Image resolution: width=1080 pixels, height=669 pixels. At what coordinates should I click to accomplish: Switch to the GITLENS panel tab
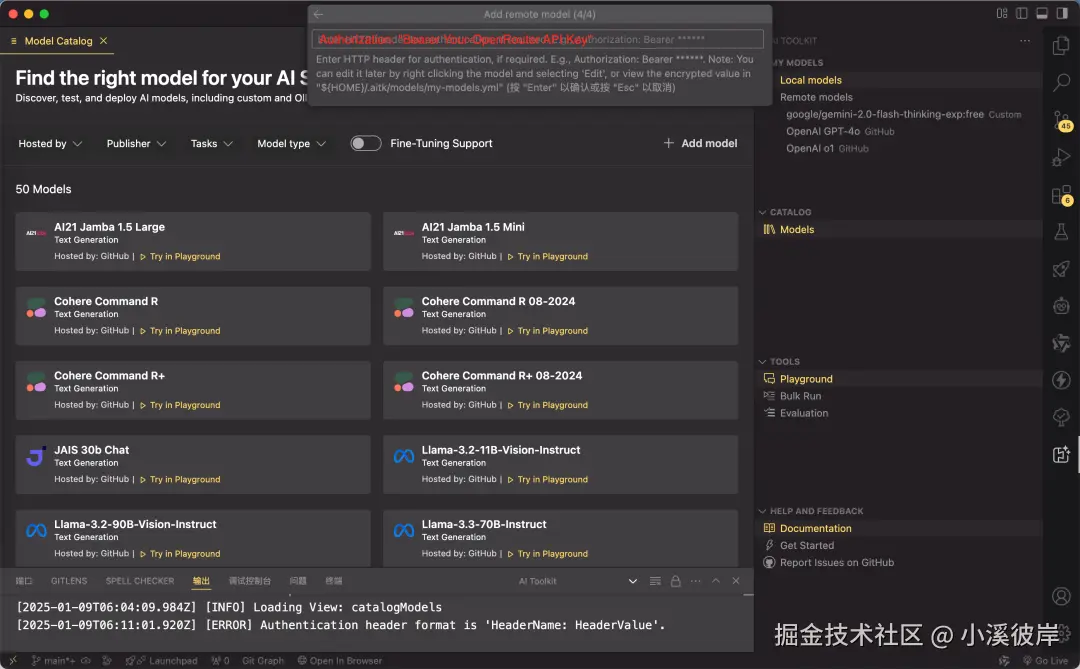click(x=69, y=581)
